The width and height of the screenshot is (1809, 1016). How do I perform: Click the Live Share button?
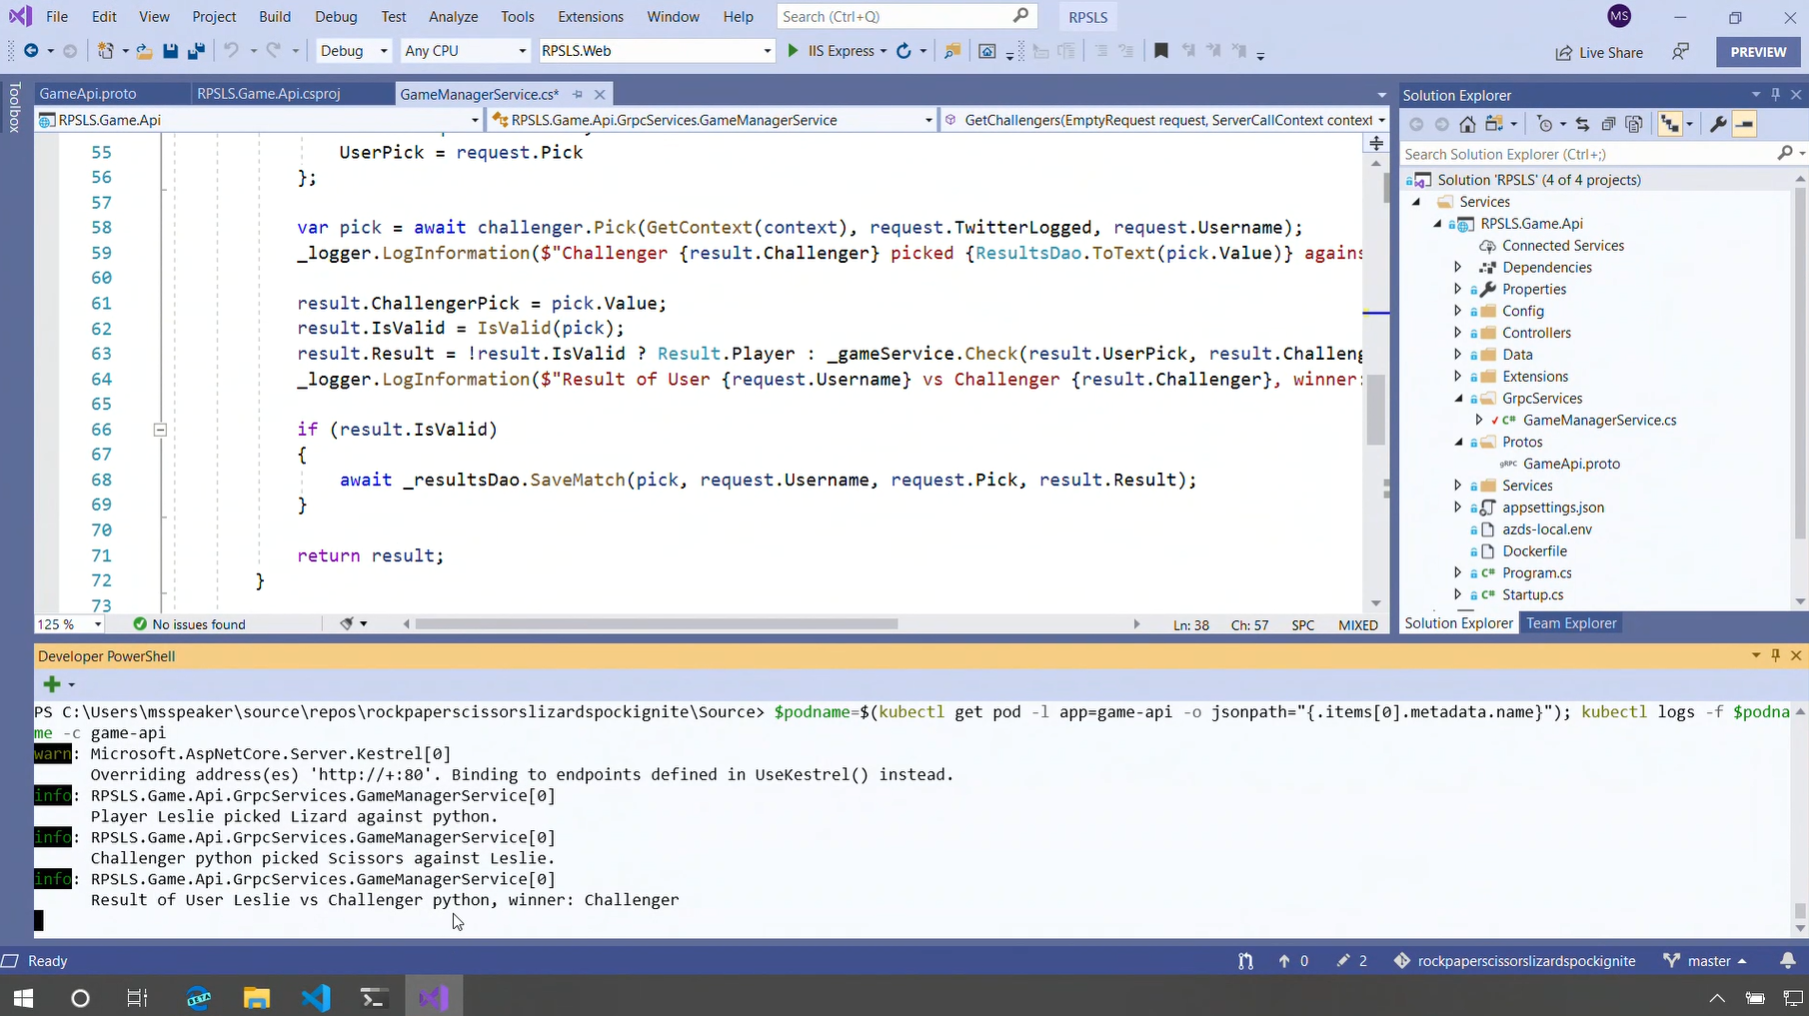(1599, 52)
